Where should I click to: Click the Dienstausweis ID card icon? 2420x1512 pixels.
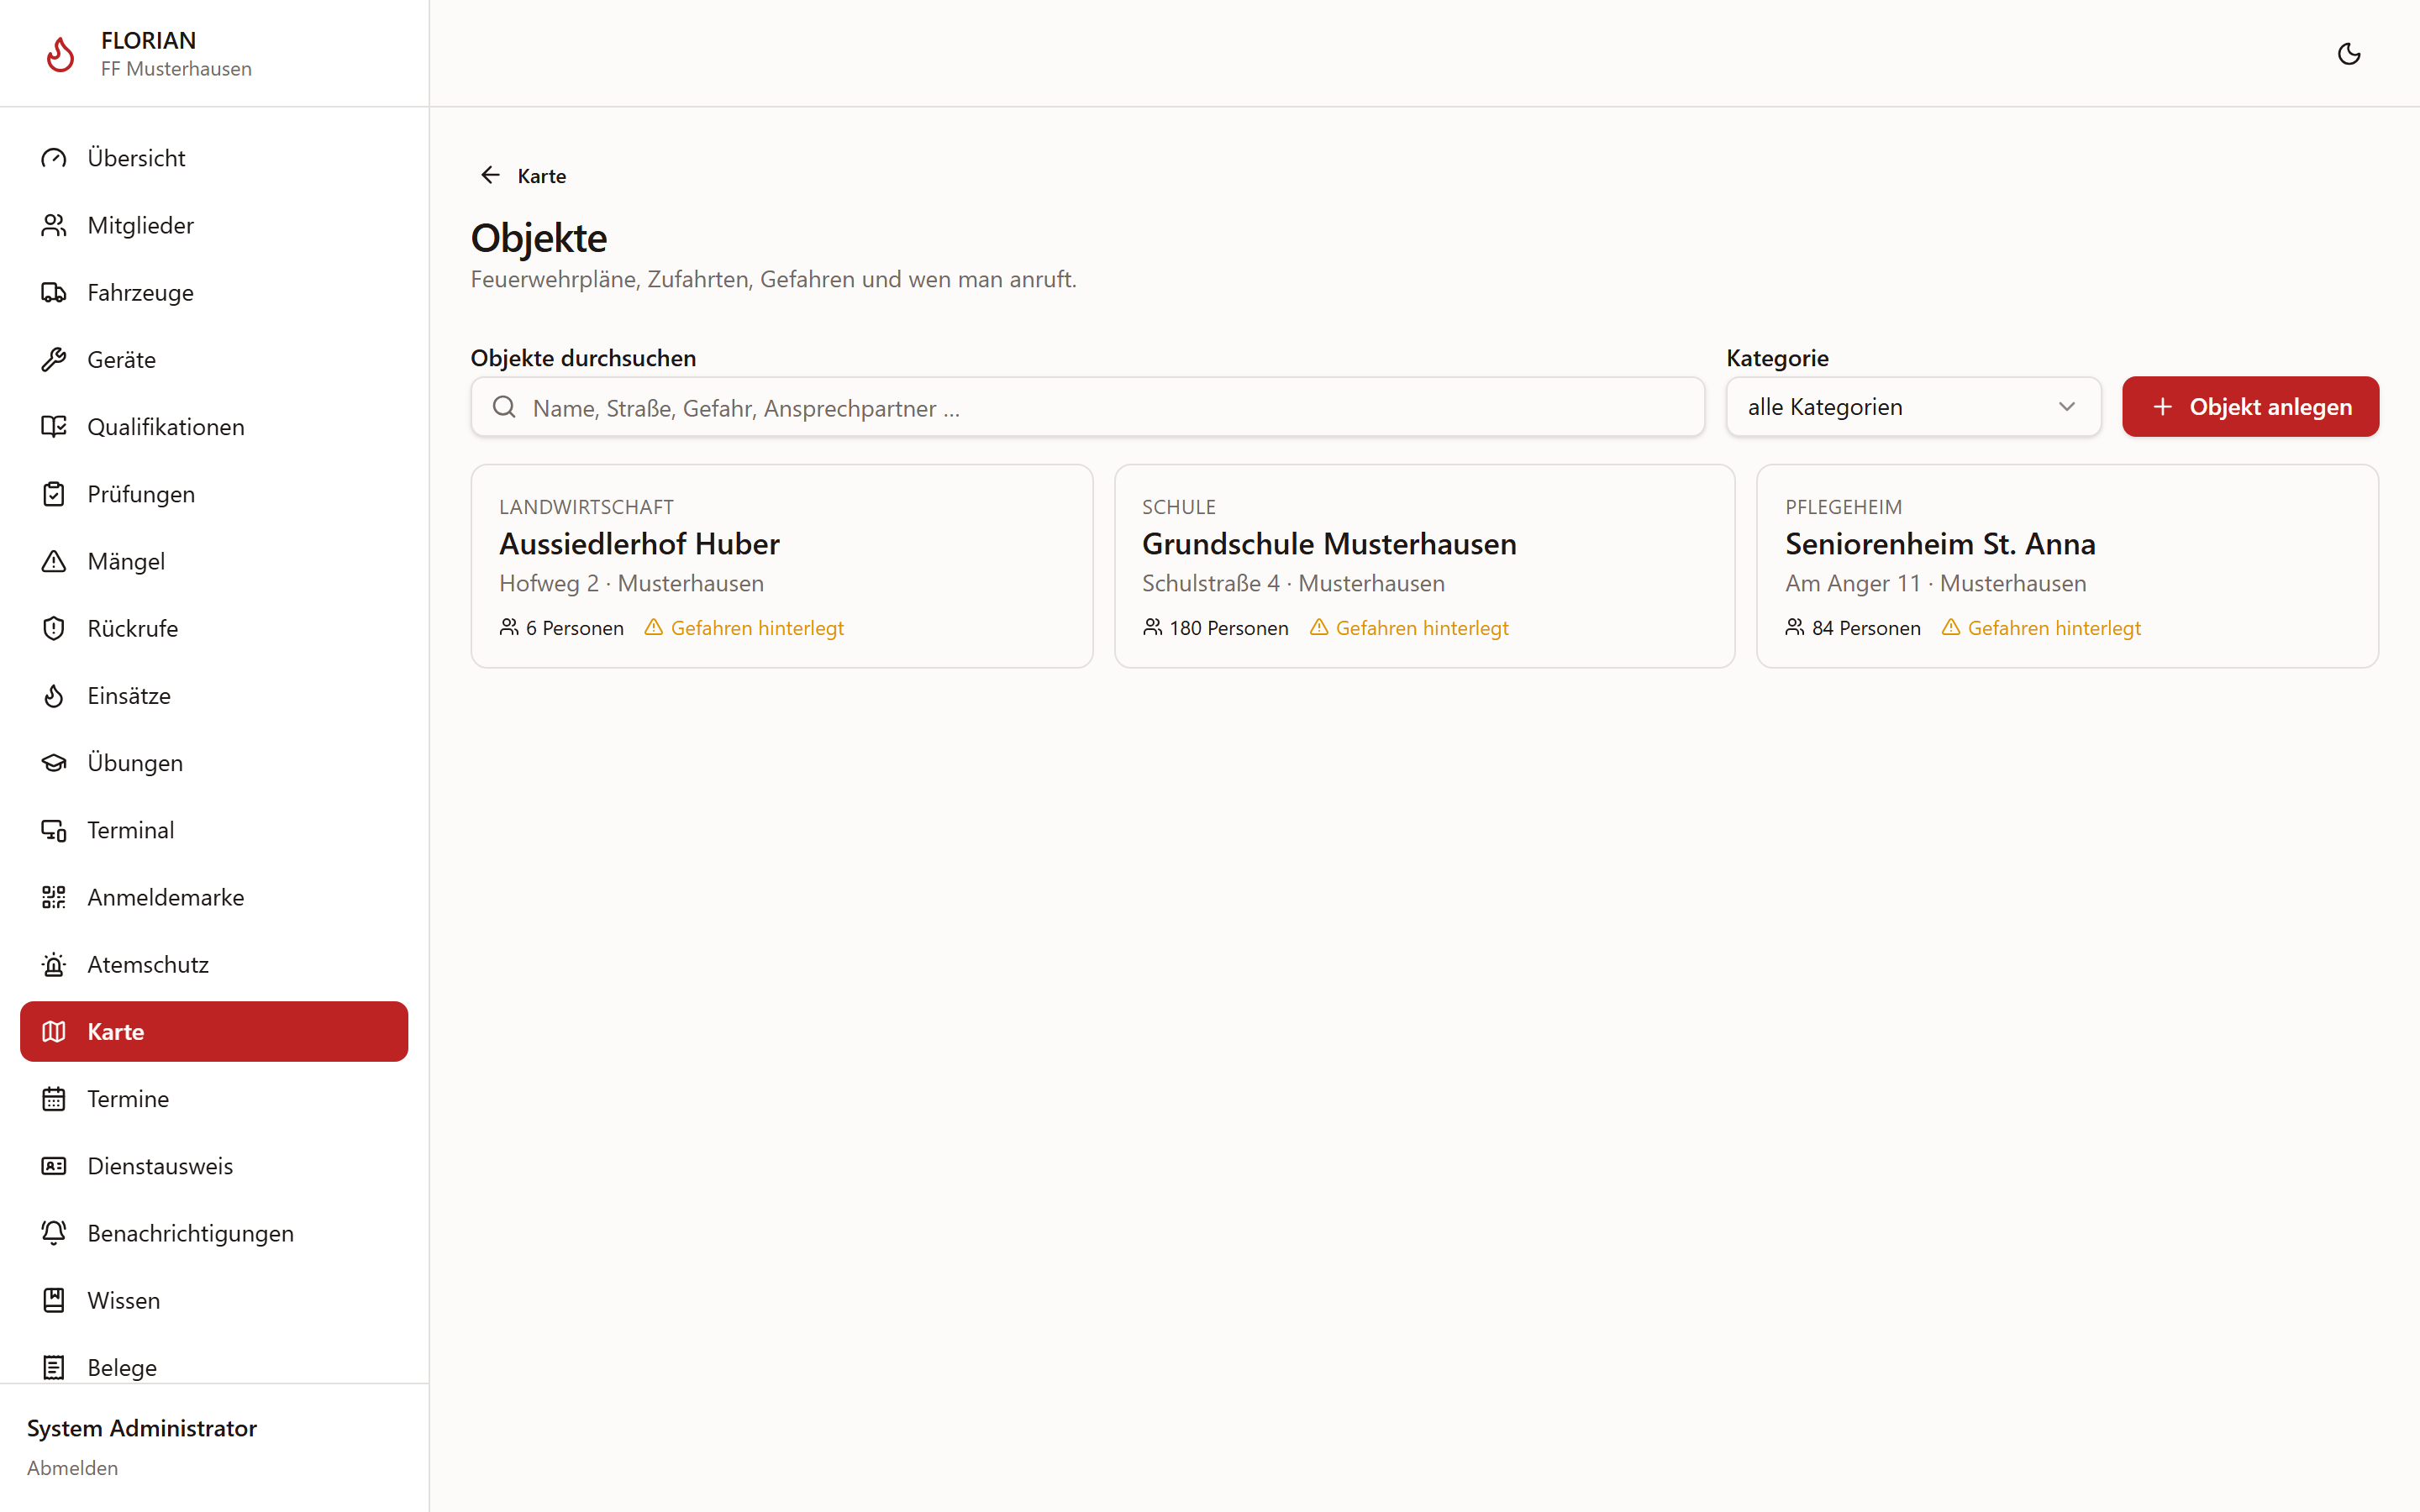point(54,1166)
